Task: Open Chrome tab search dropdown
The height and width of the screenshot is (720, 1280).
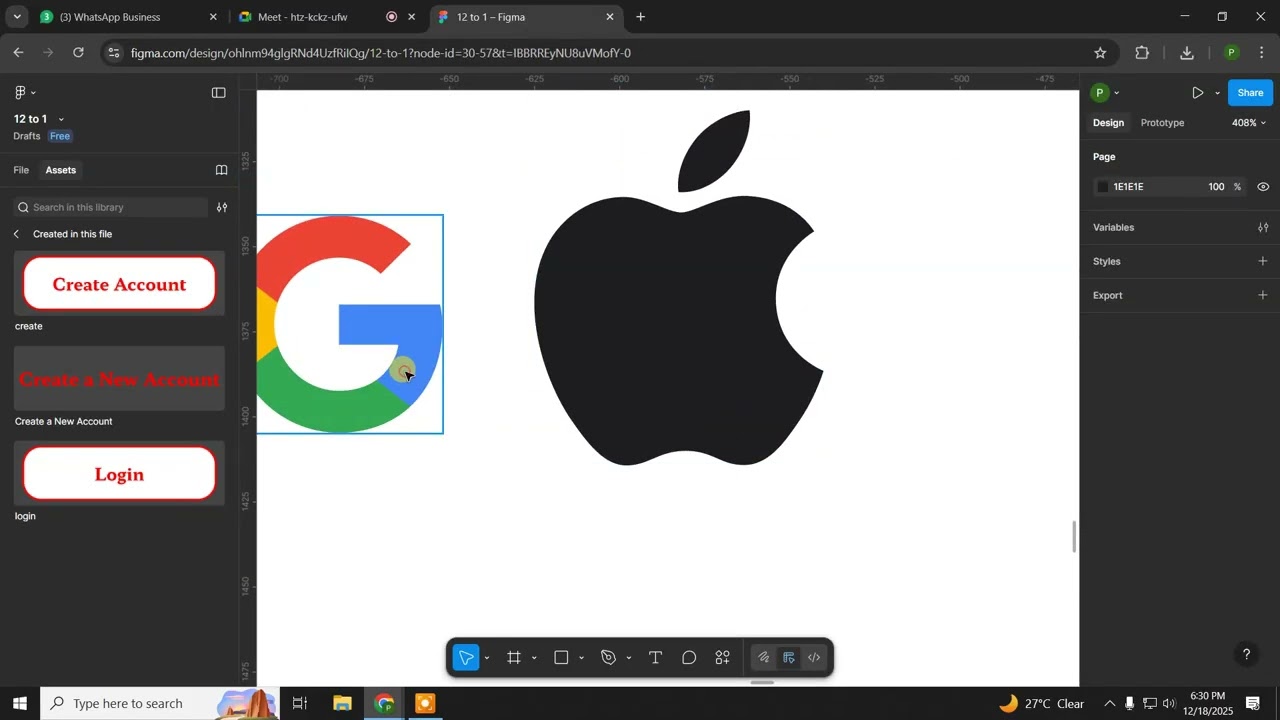Action: click(x=17, y=17)
